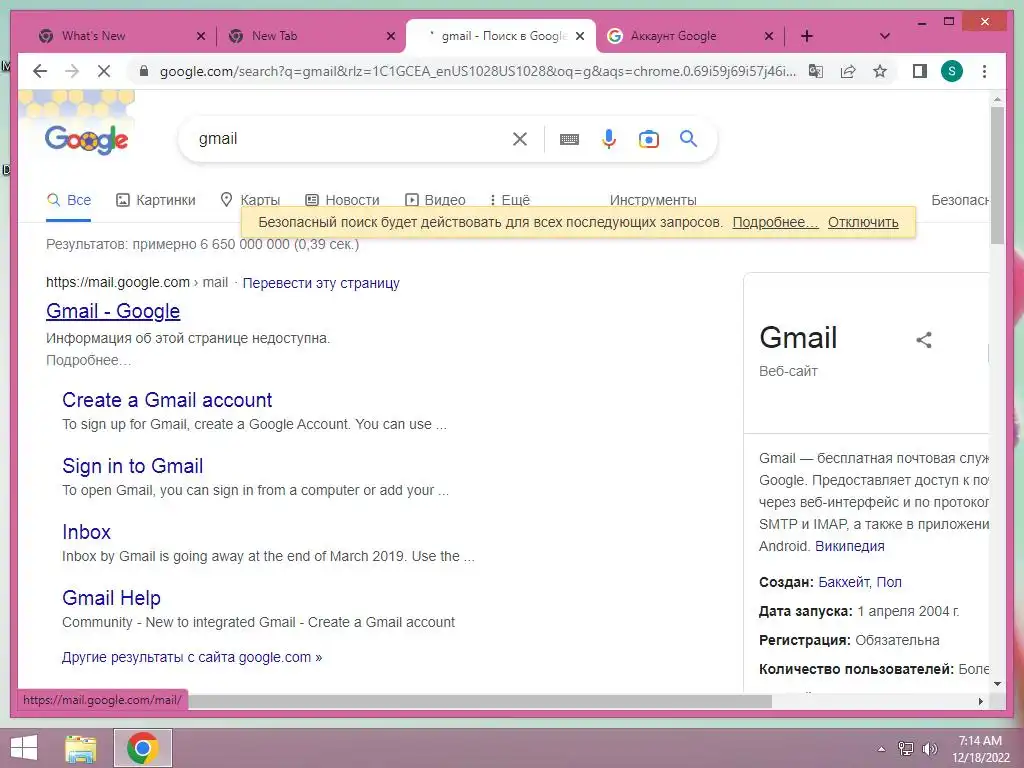Screen dimensions: 1024x768
Task: Close the New Tab tab
Action: tap(391, 36)
